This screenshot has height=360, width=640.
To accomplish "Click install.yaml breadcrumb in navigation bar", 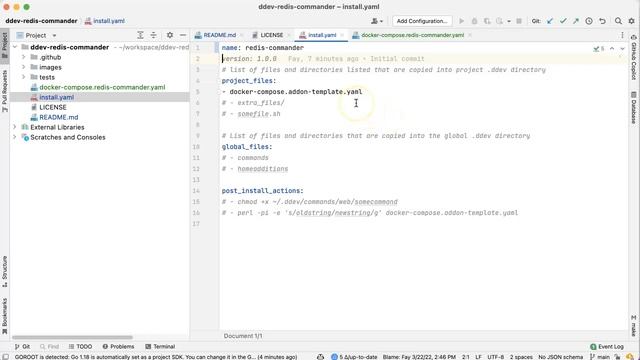I will [105, 21].
